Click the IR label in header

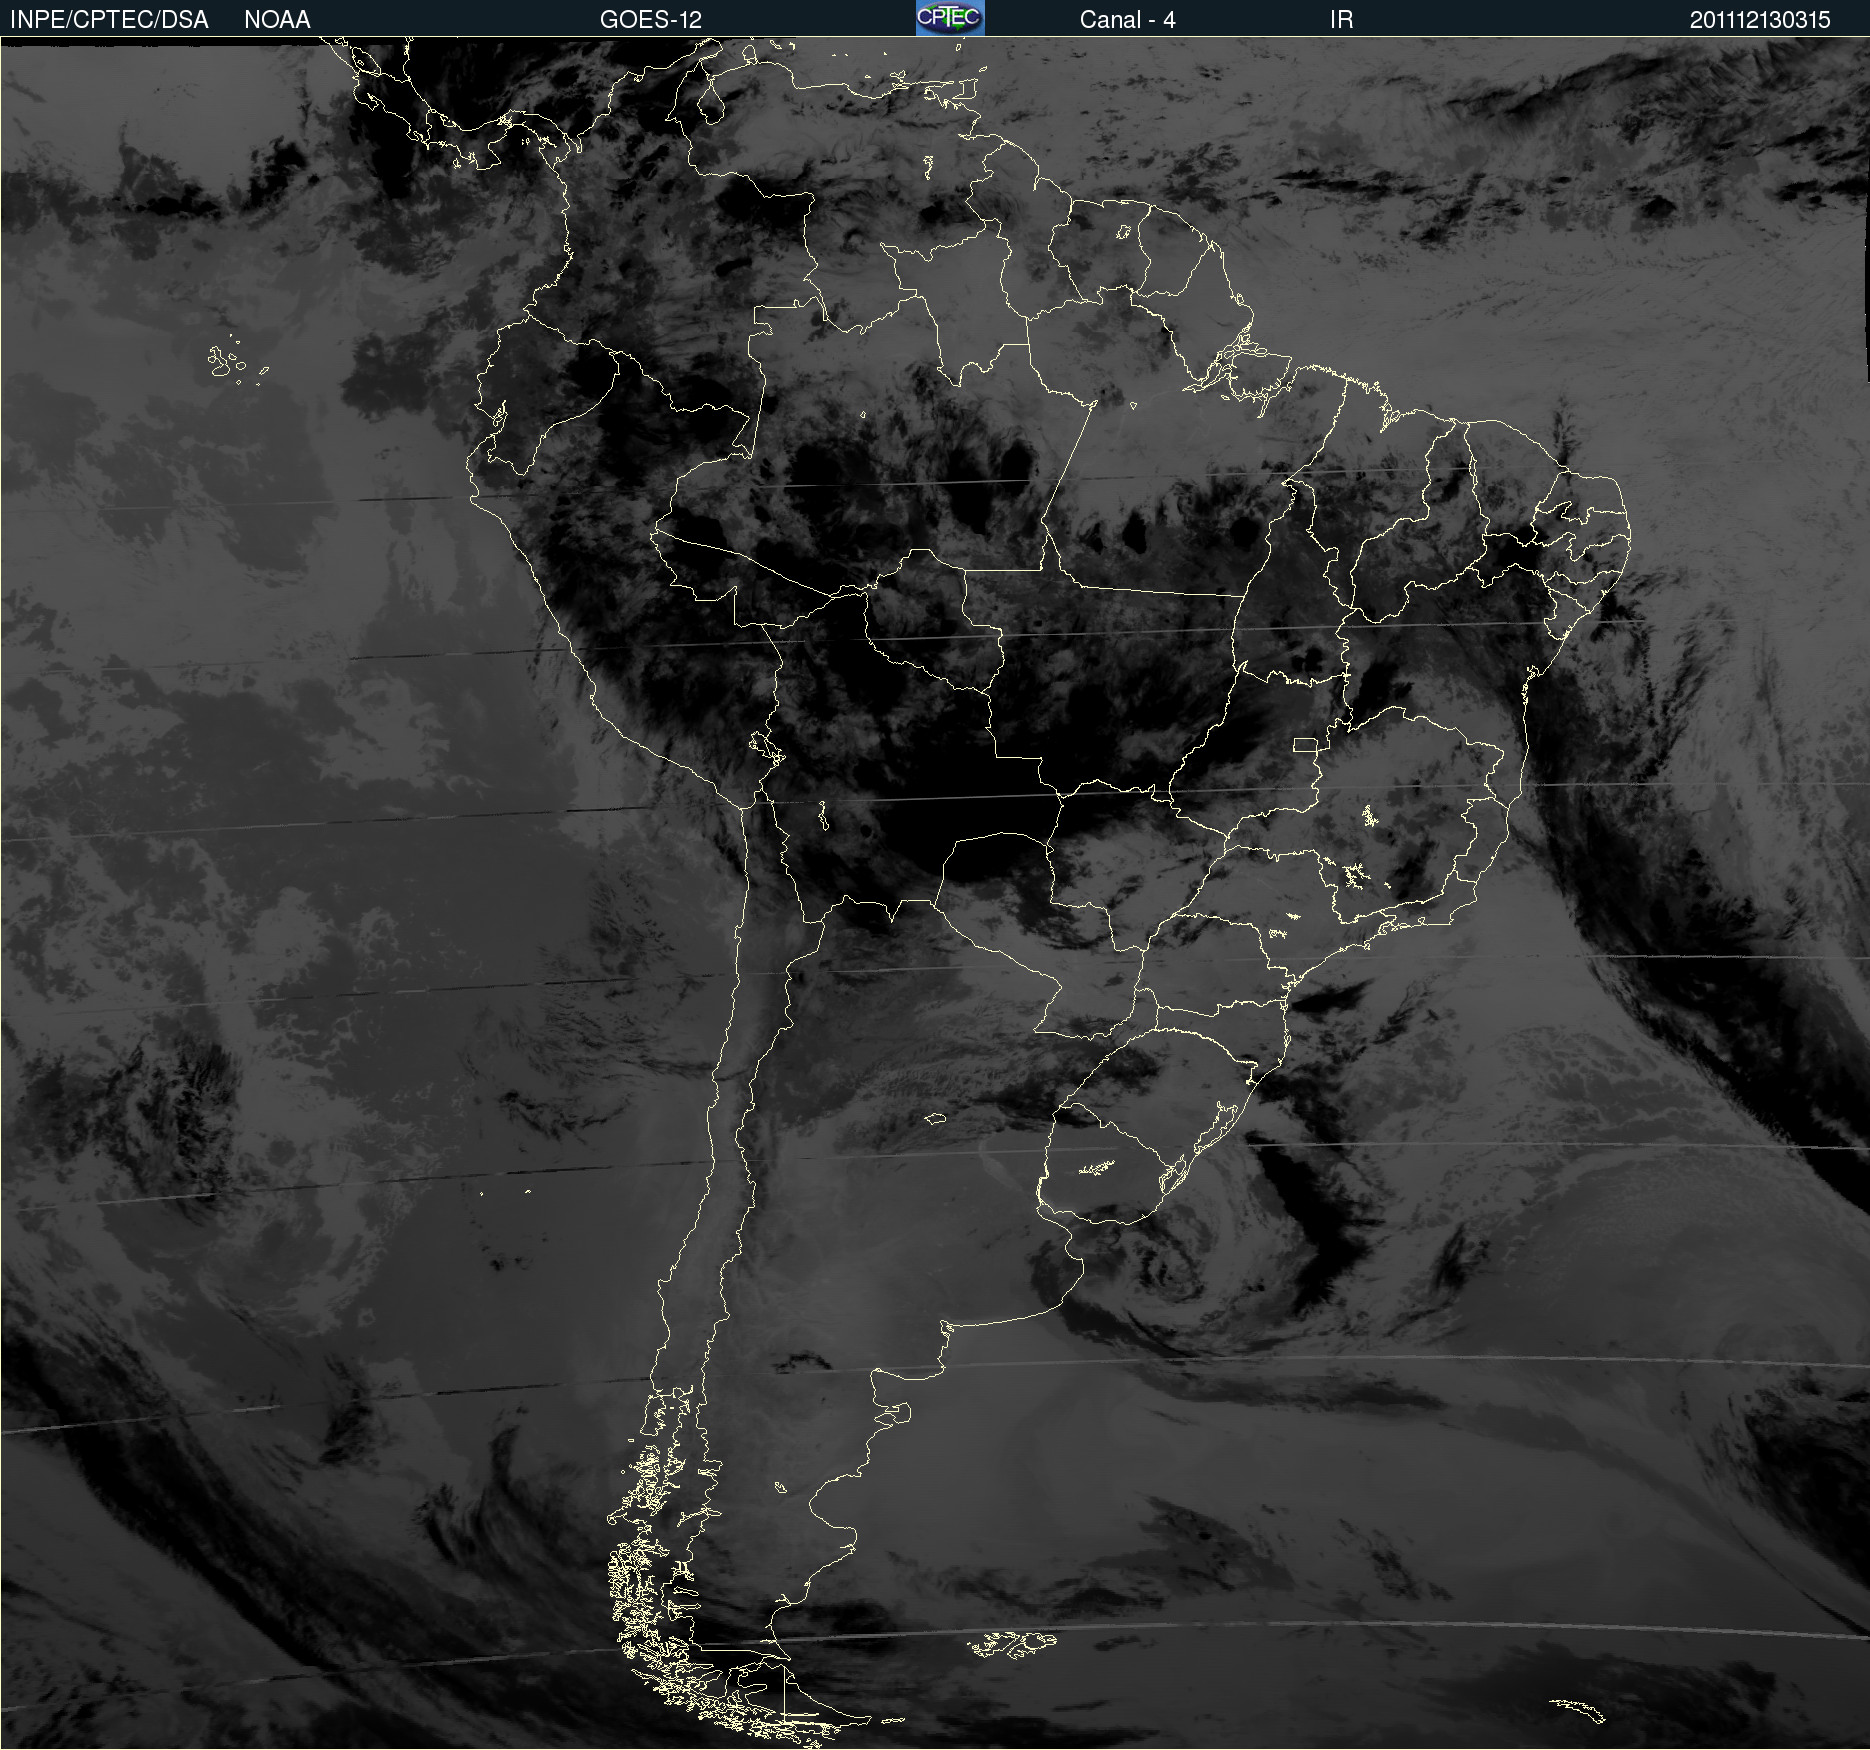coord(1341,20)
